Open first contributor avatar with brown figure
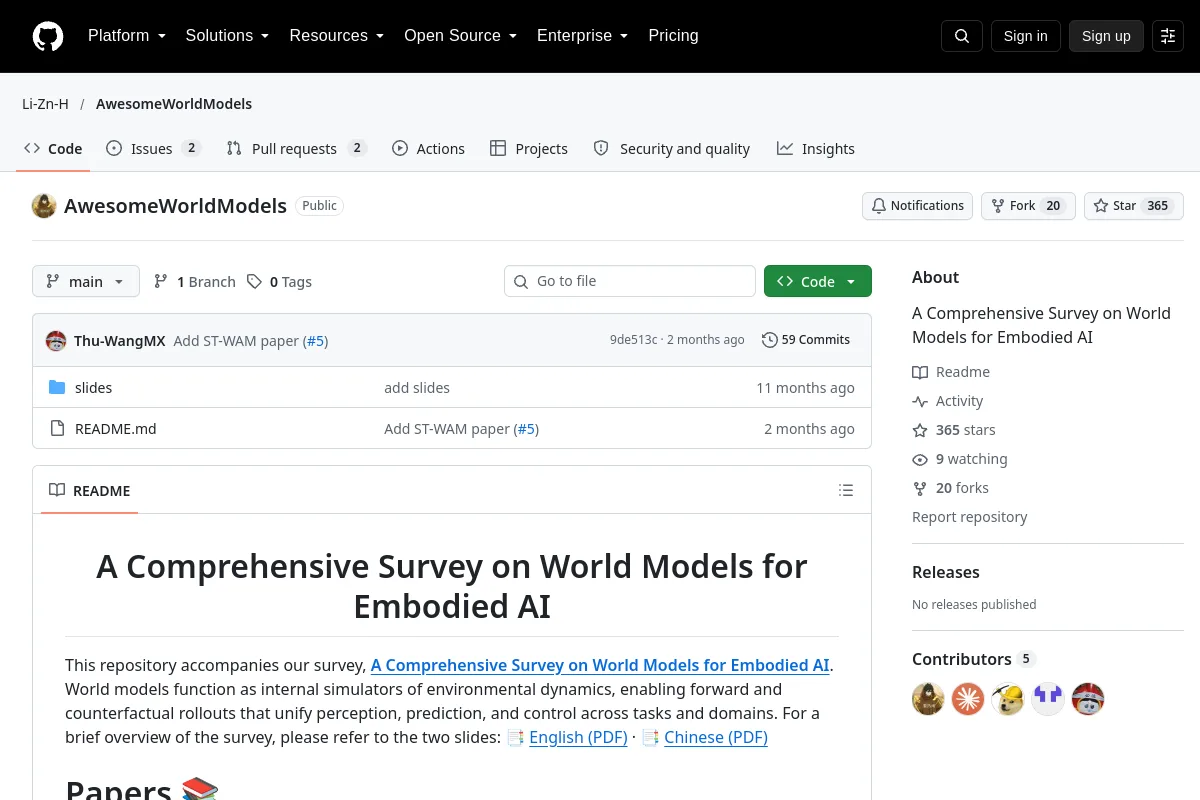The height and width of the screenshot is (800, 1200). [928, 699]
